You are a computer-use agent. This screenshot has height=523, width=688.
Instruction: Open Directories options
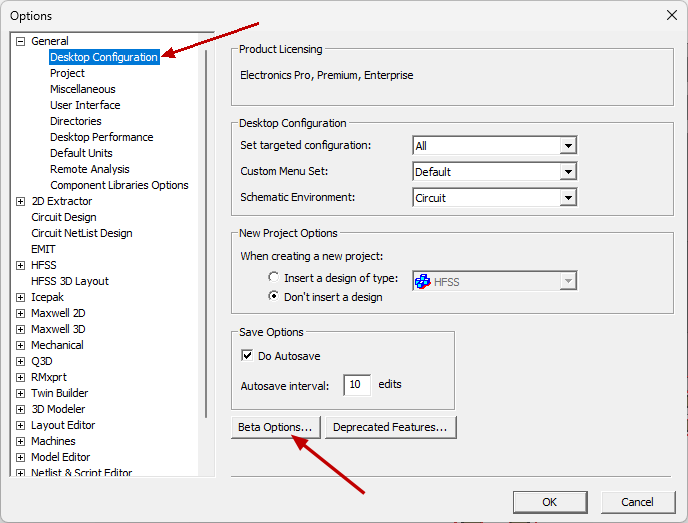coord(75,121)
